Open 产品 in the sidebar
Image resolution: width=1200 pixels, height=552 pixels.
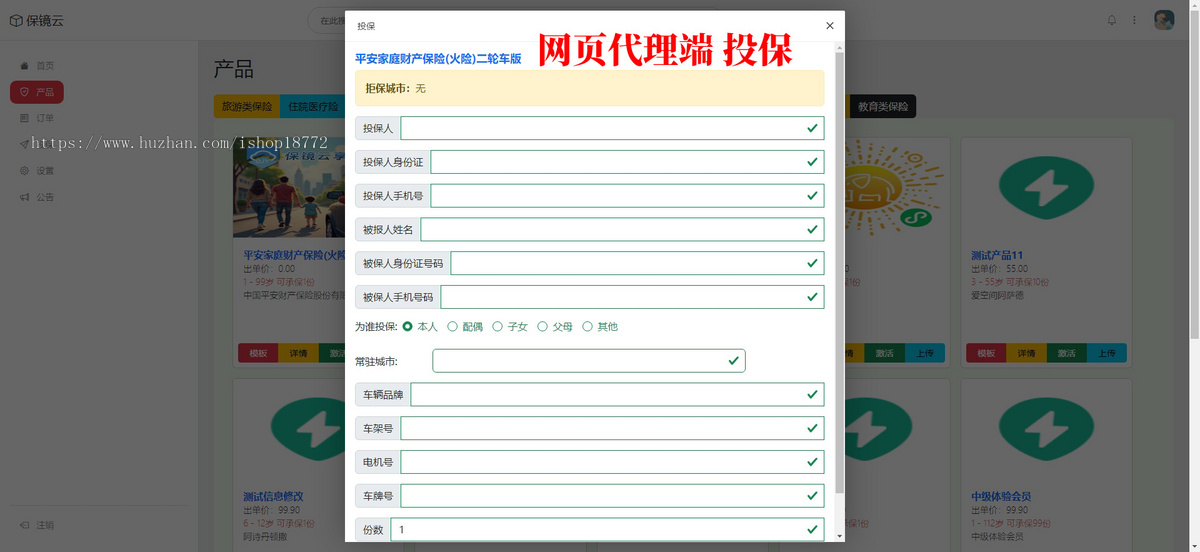tap(37, 92)
